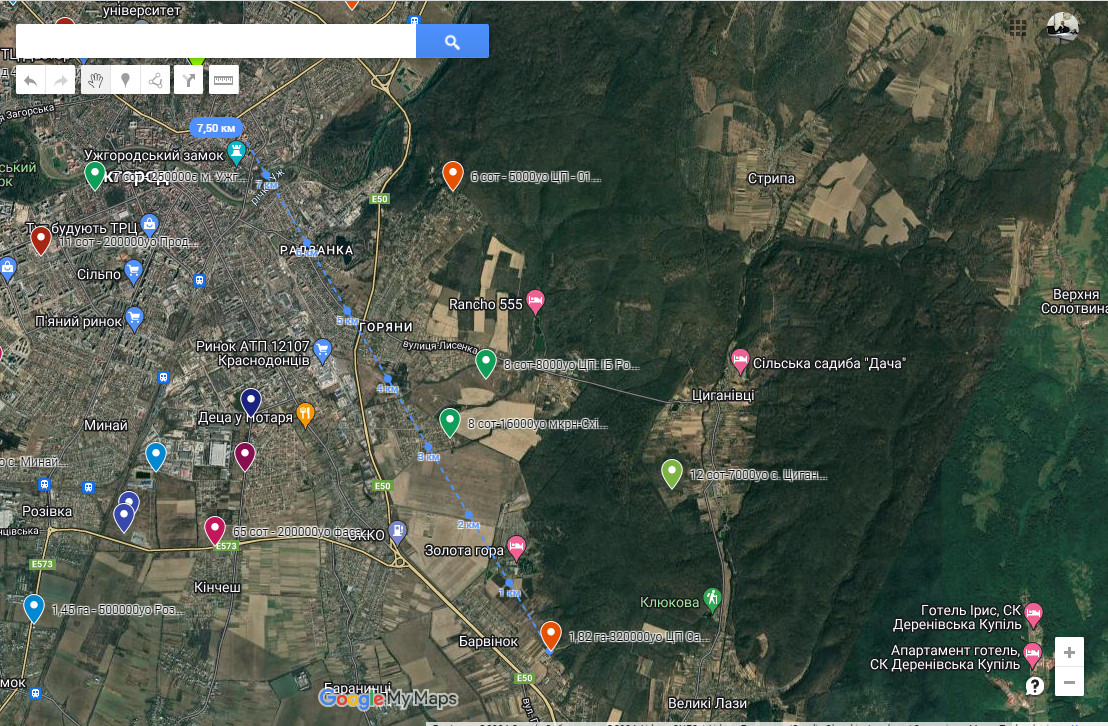Open the help question mark icon
The width and height of the screenshot is (1108, 726).
[1035, 686]
